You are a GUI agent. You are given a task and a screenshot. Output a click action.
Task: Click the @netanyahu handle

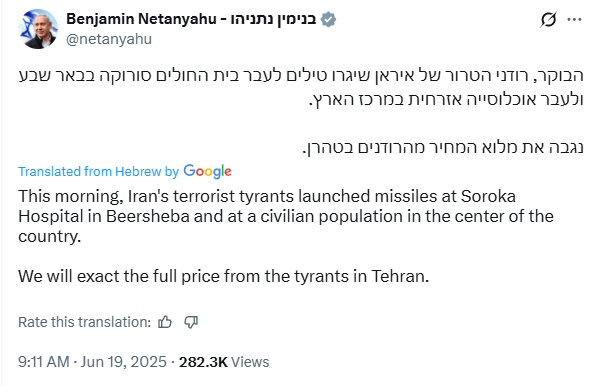[109, 39]
